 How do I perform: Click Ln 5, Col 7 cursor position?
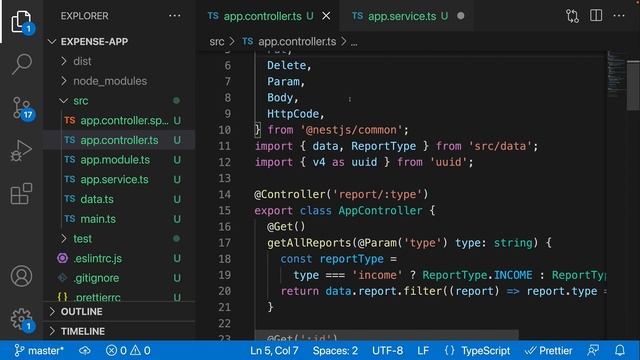[x=274, y=351]
